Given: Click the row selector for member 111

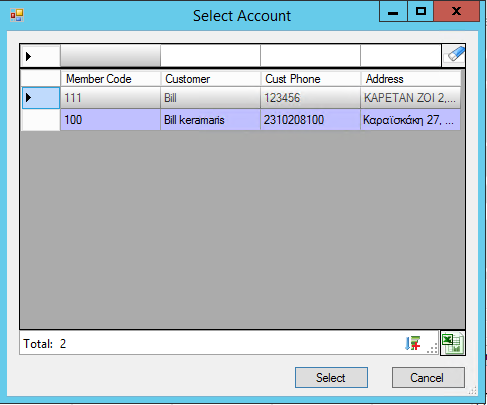Looking at the screenshot, I should [x=41, y=98].
